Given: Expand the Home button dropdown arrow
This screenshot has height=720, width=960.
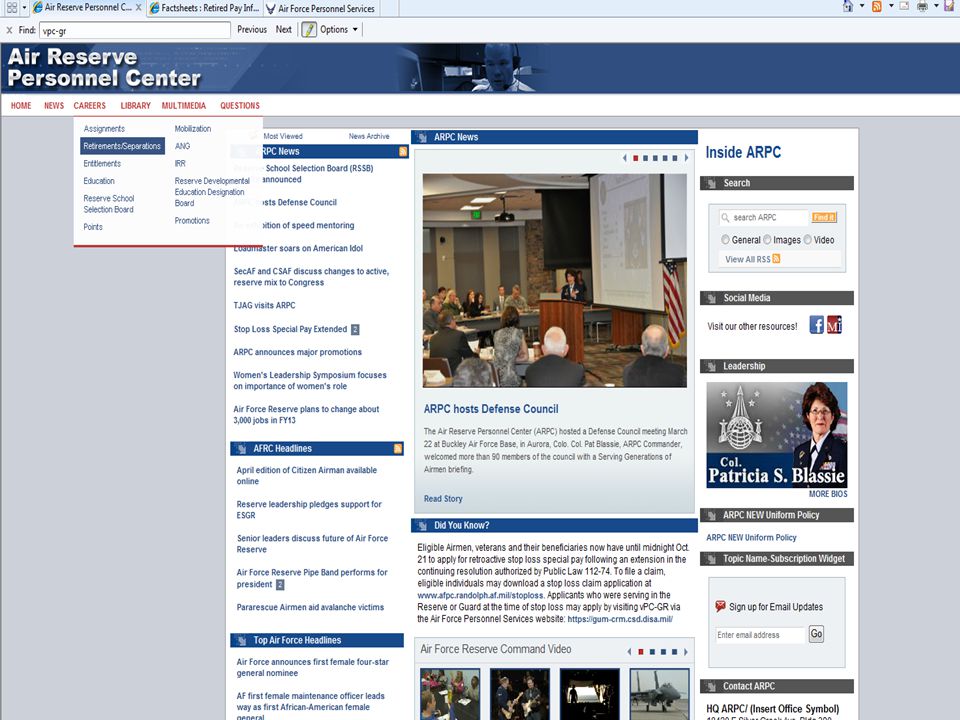Looking at the screenshot, I should tap(862, 6).
